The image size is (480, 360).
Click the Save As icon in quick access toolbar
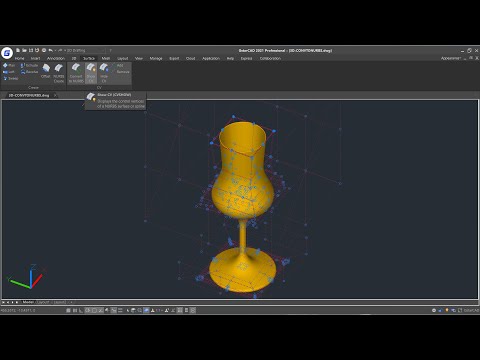(37, 50)
